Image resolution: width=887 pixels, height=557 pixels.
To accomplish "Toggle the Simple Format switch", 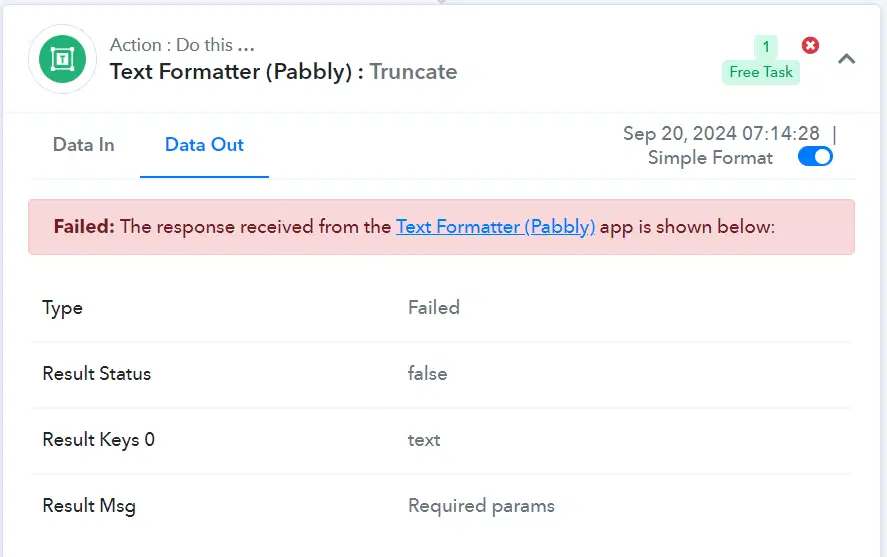I will pyautogui.click(x=815, y=157).
